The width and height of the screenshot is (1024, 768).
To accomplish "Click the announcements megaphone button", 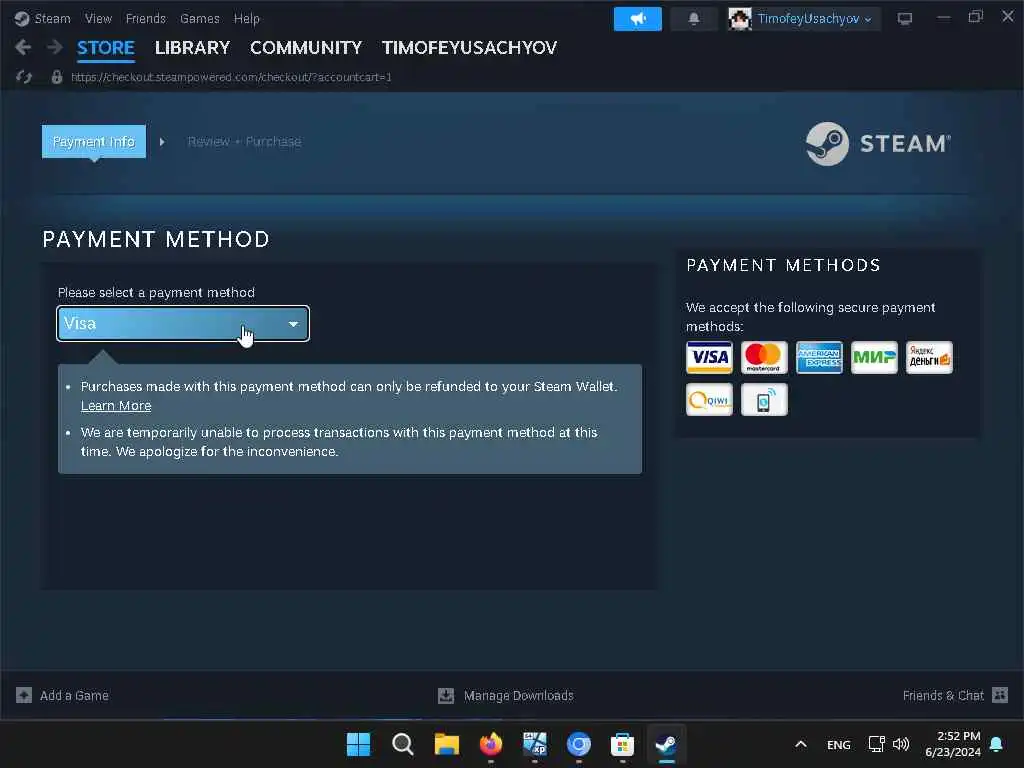I will (637, 19).
